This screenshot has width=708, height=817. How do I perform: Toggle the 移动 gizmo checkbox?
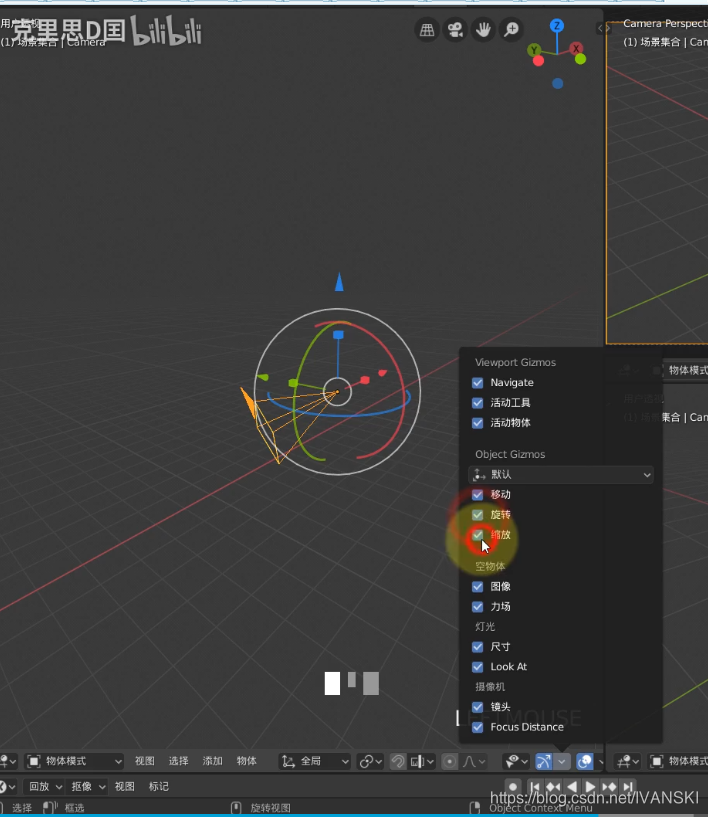[x=477, y=494]
